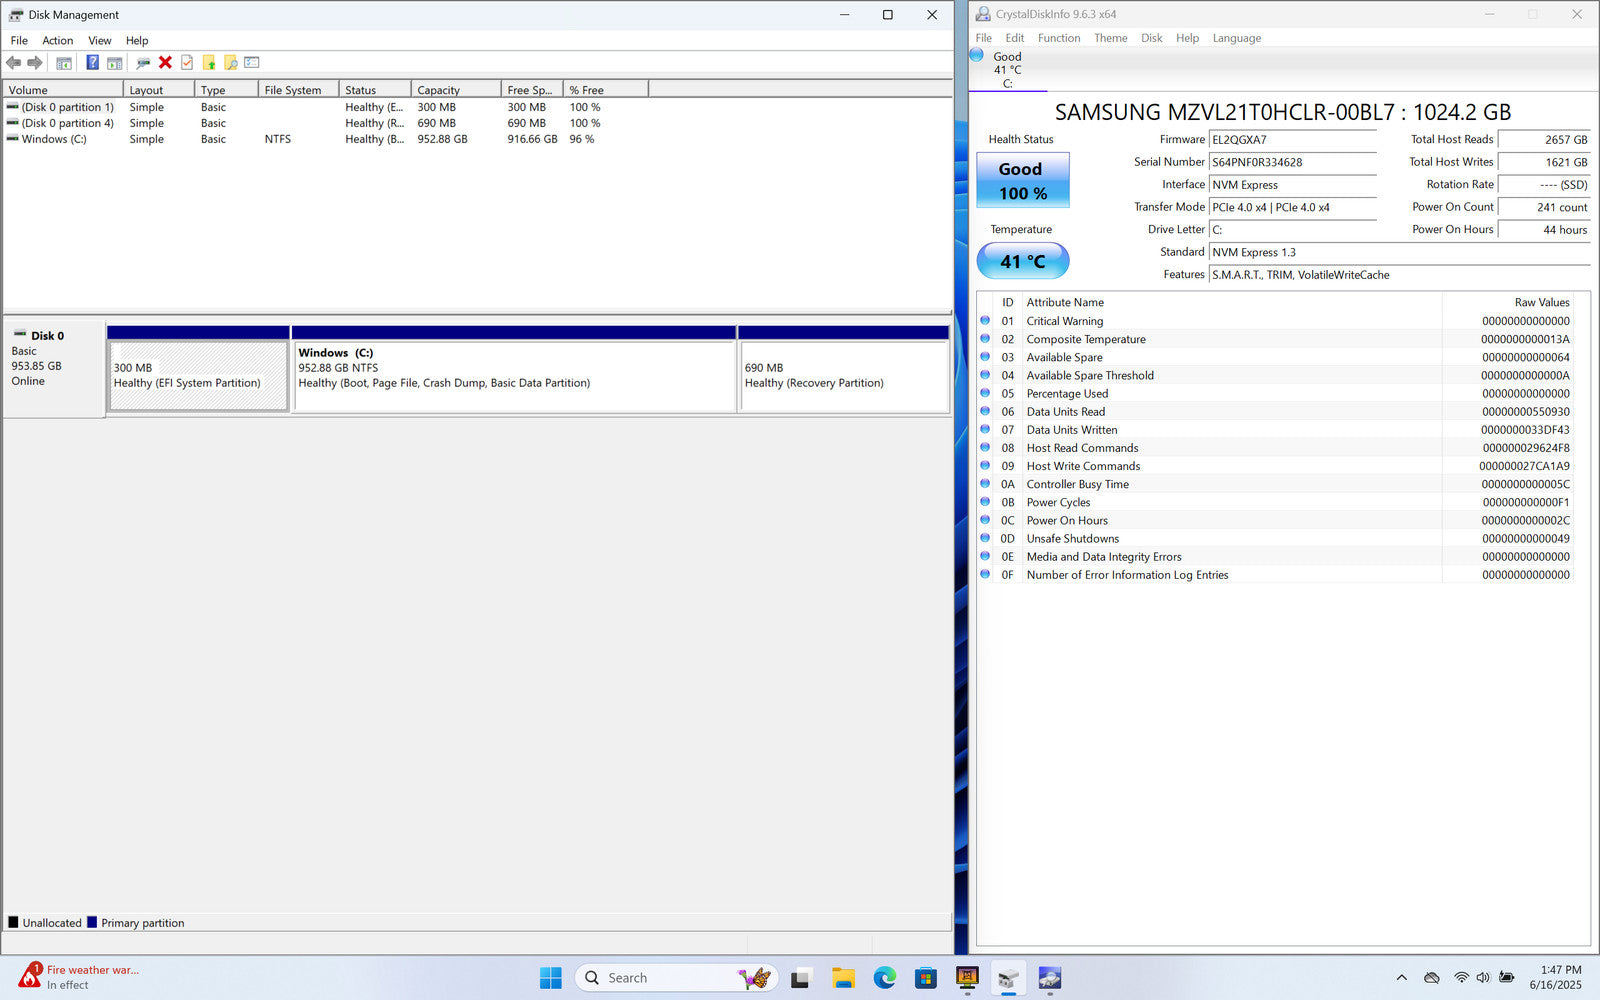The width and height of the screenshot is (1600, 1000).
Task: Click the 41 °C temperature button
Action: coord(1022,261)
